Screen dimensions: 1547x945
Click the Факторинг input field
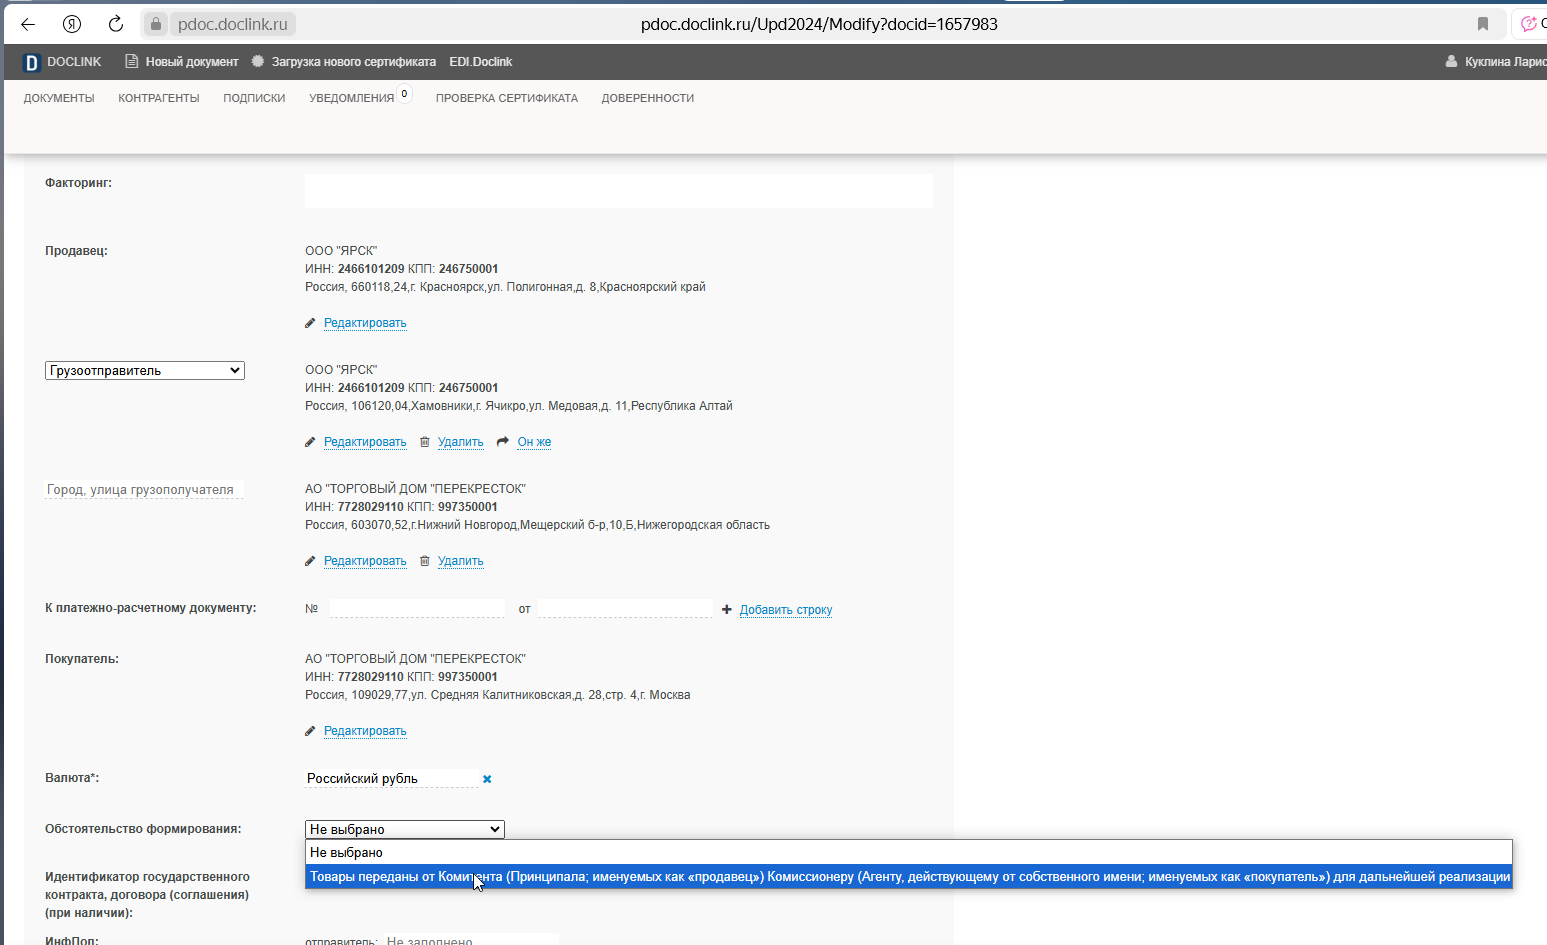coord(619,191)
